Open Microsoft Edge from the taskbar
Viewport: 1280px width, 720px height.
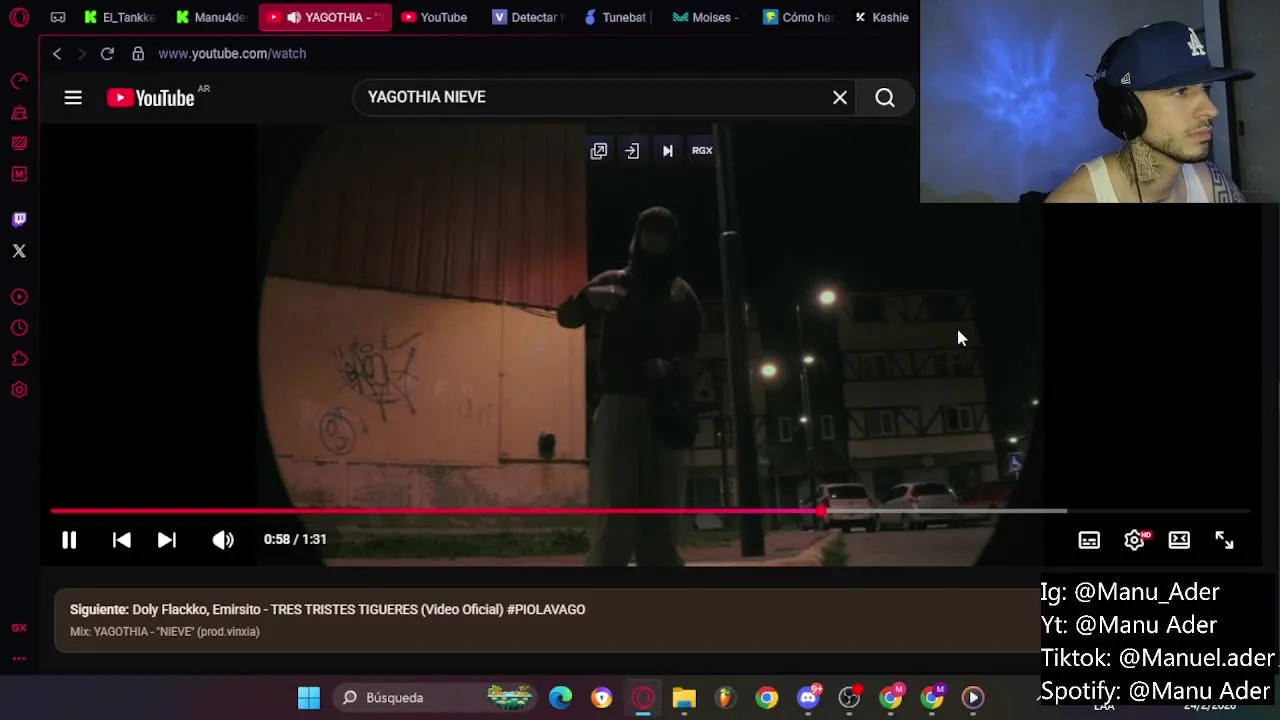(560, 698)
